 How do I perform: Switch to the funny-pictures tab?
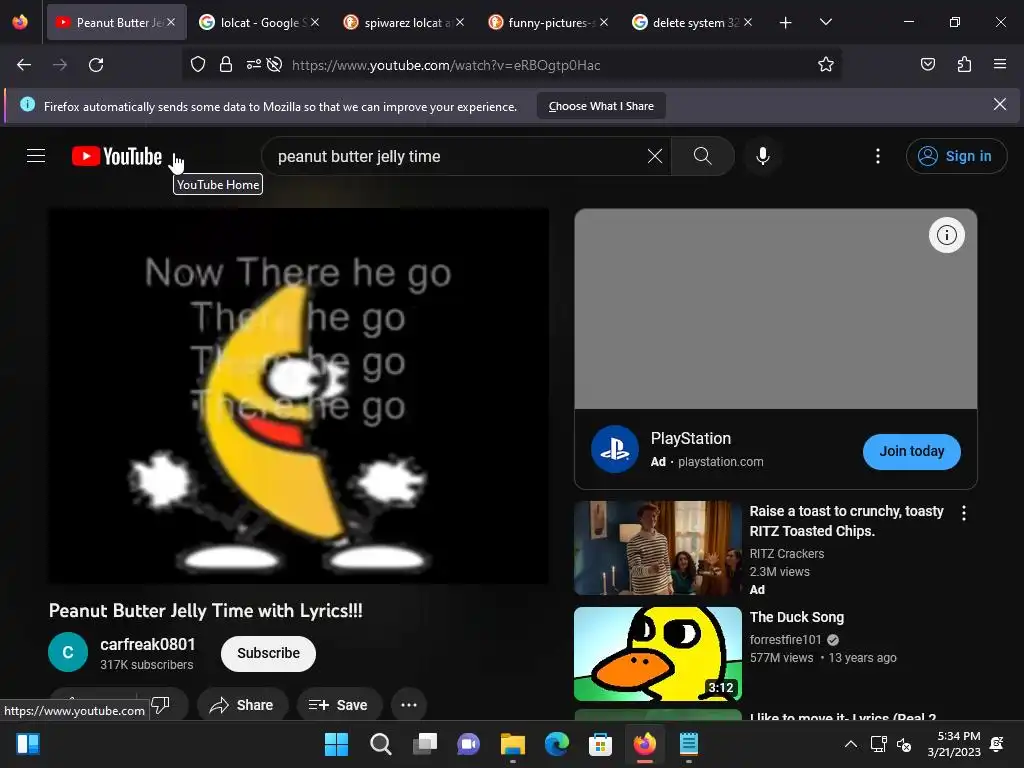(x=547, y=23)
